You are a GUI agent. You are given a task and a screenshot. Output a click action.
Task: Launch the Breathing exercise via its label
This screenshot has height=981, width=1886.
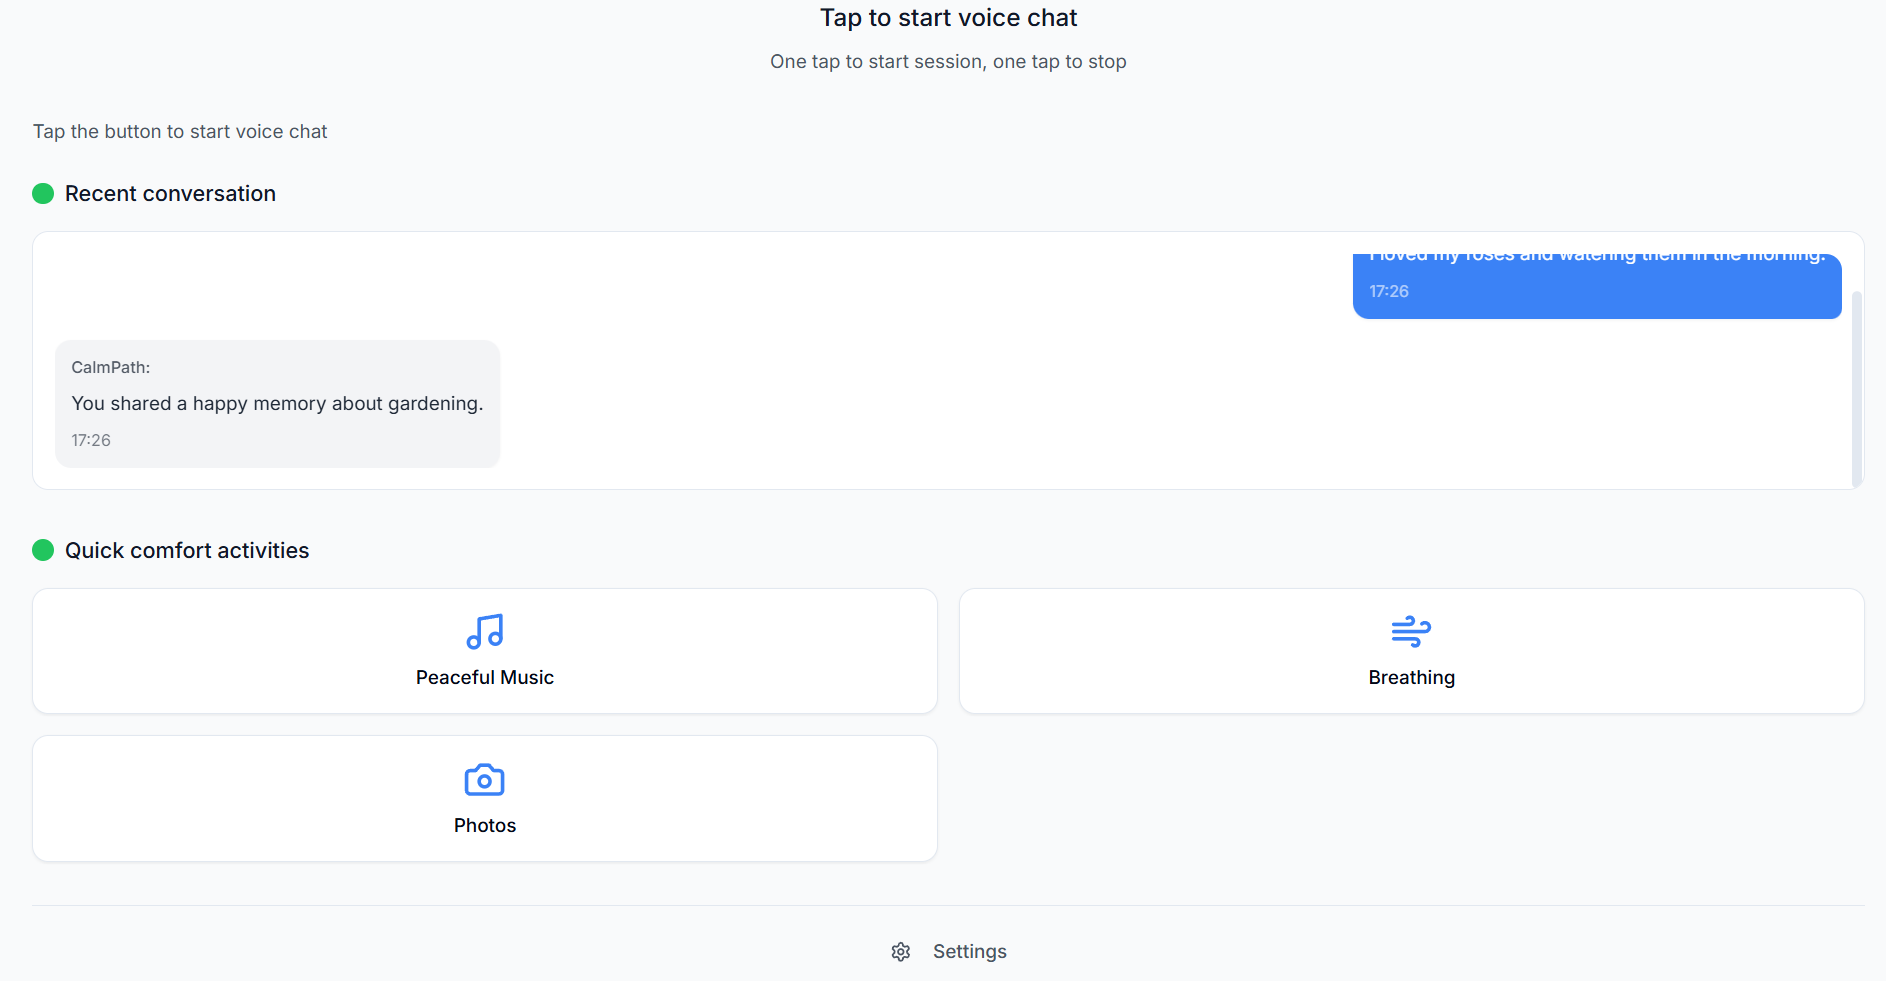(x=1411, y=678)
